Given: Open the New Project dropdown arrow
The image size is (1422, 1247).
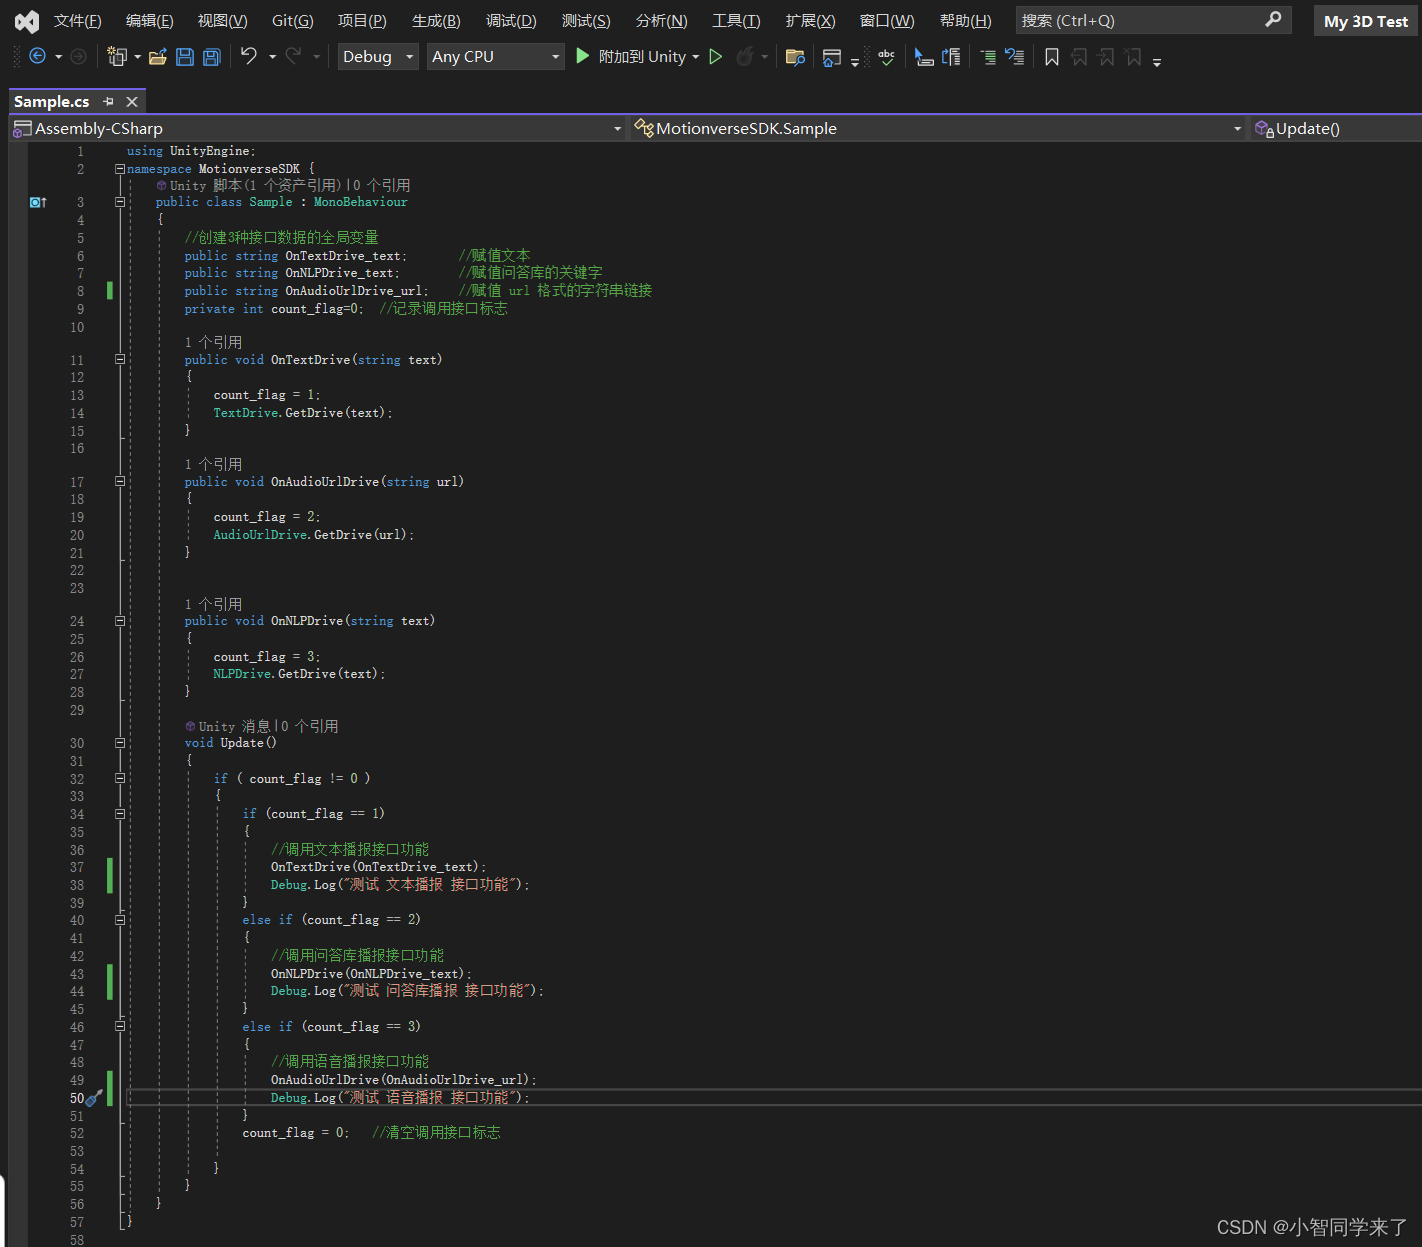Looking at the screenshot, I should [137, 57].
